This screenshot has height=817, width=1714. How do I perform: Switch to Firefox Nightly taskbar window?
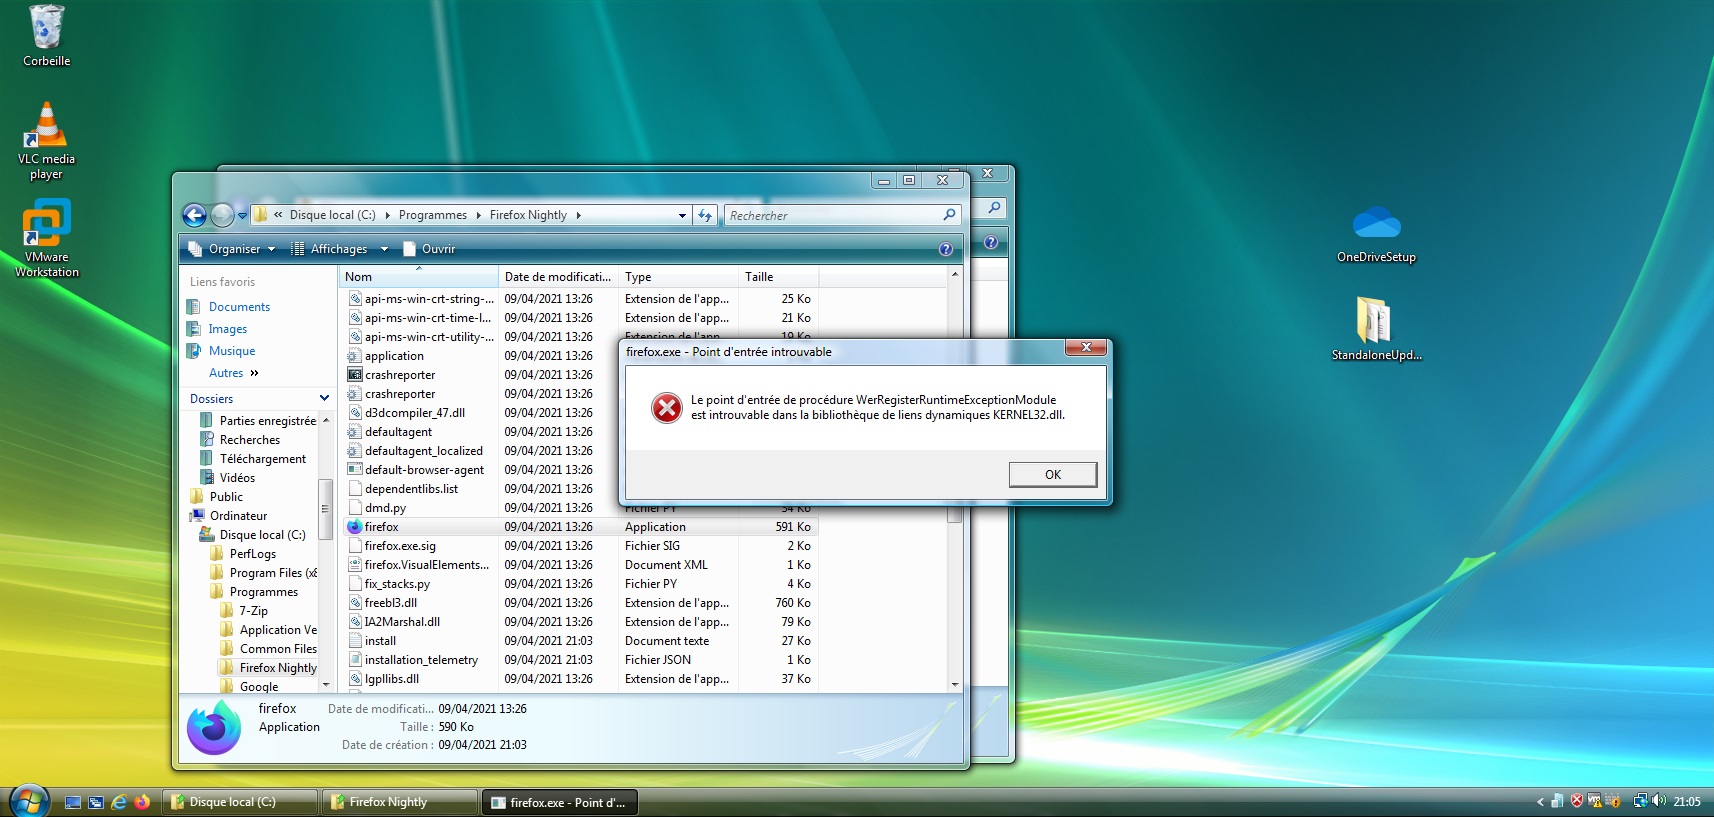[400, 802]
